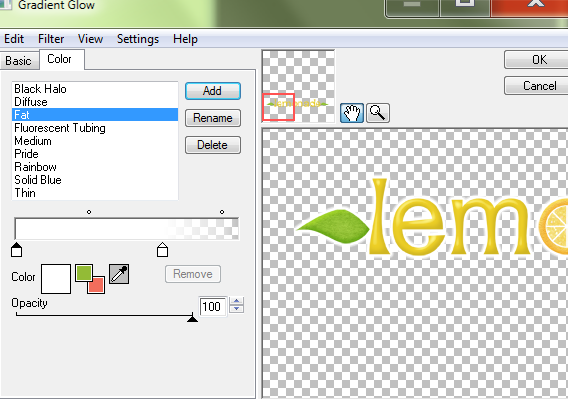Select the Fluorescent Tubing preset

95,128
